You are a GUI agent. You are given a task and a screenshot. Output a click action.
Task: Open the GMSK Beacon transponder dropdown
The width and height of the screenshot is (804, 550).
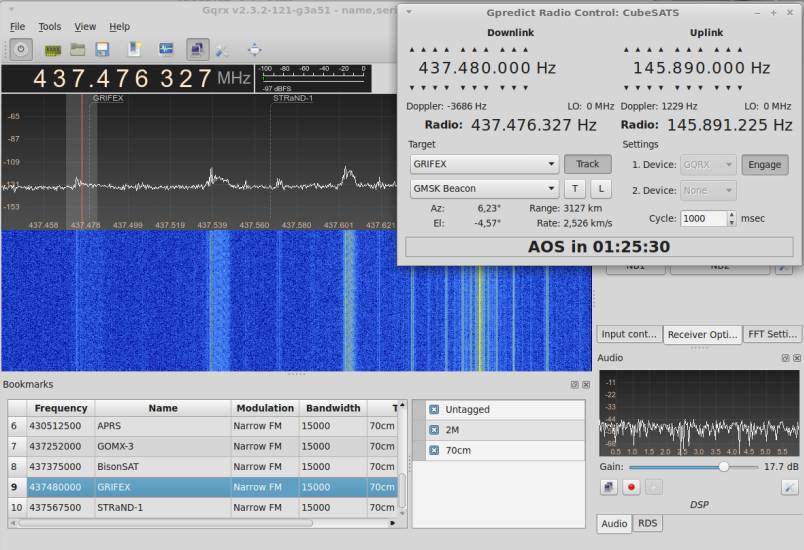484,189
